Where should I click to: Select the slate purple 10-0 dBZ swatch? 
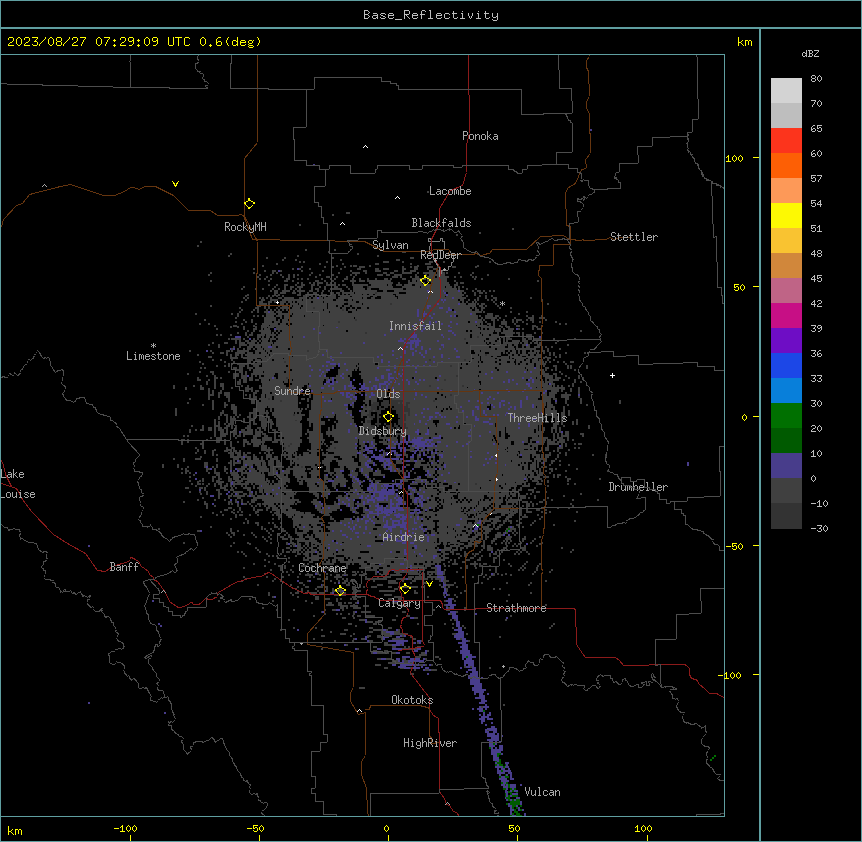point(786,466)
